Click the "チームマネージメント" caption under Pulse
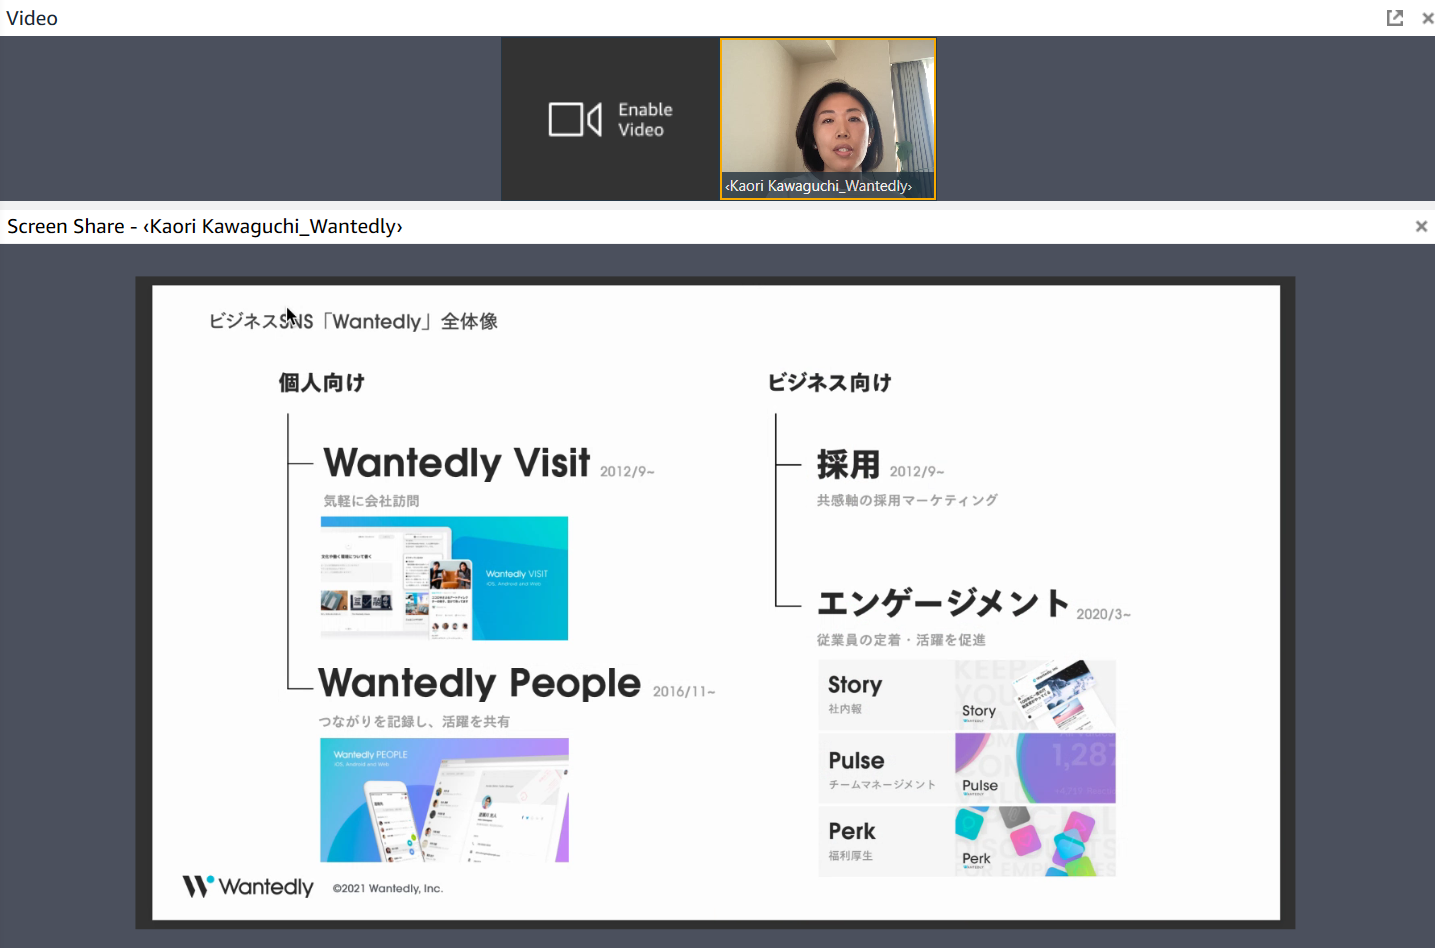This screenshot has width=1435, height=948. tap(882, 785)
